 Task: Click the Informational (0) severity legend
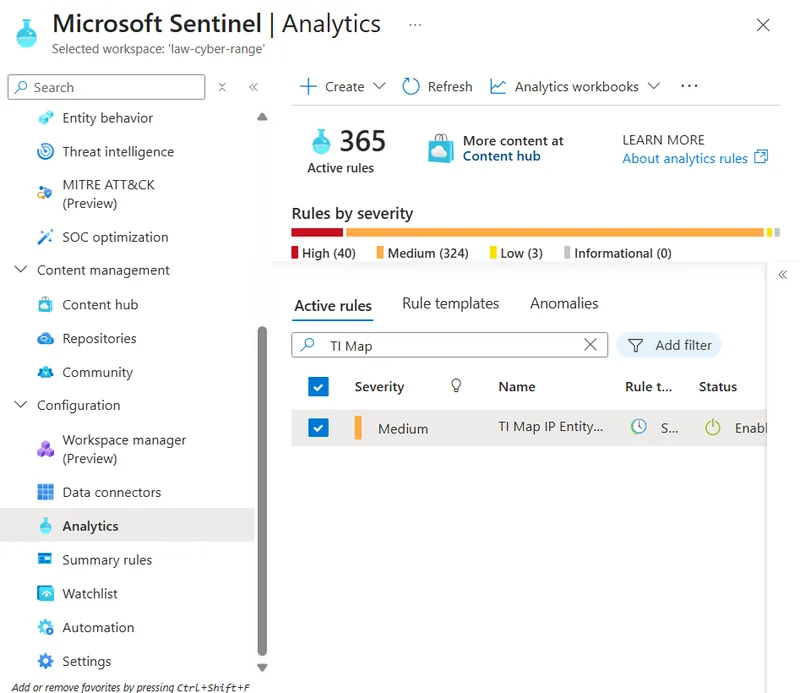pyautogui.click(x=617, y=253)
